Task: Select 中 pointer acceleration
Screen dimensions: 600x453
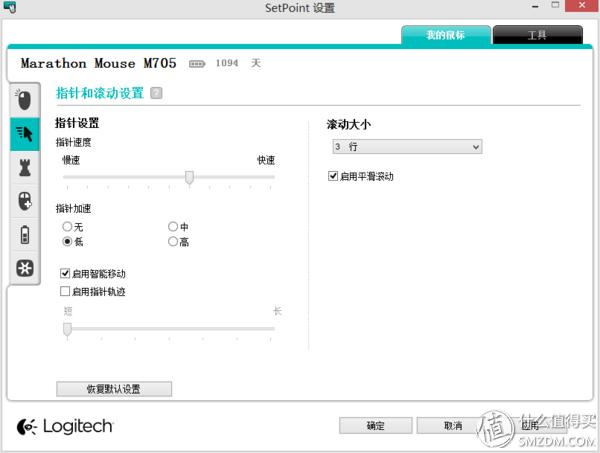Action: 173,226
